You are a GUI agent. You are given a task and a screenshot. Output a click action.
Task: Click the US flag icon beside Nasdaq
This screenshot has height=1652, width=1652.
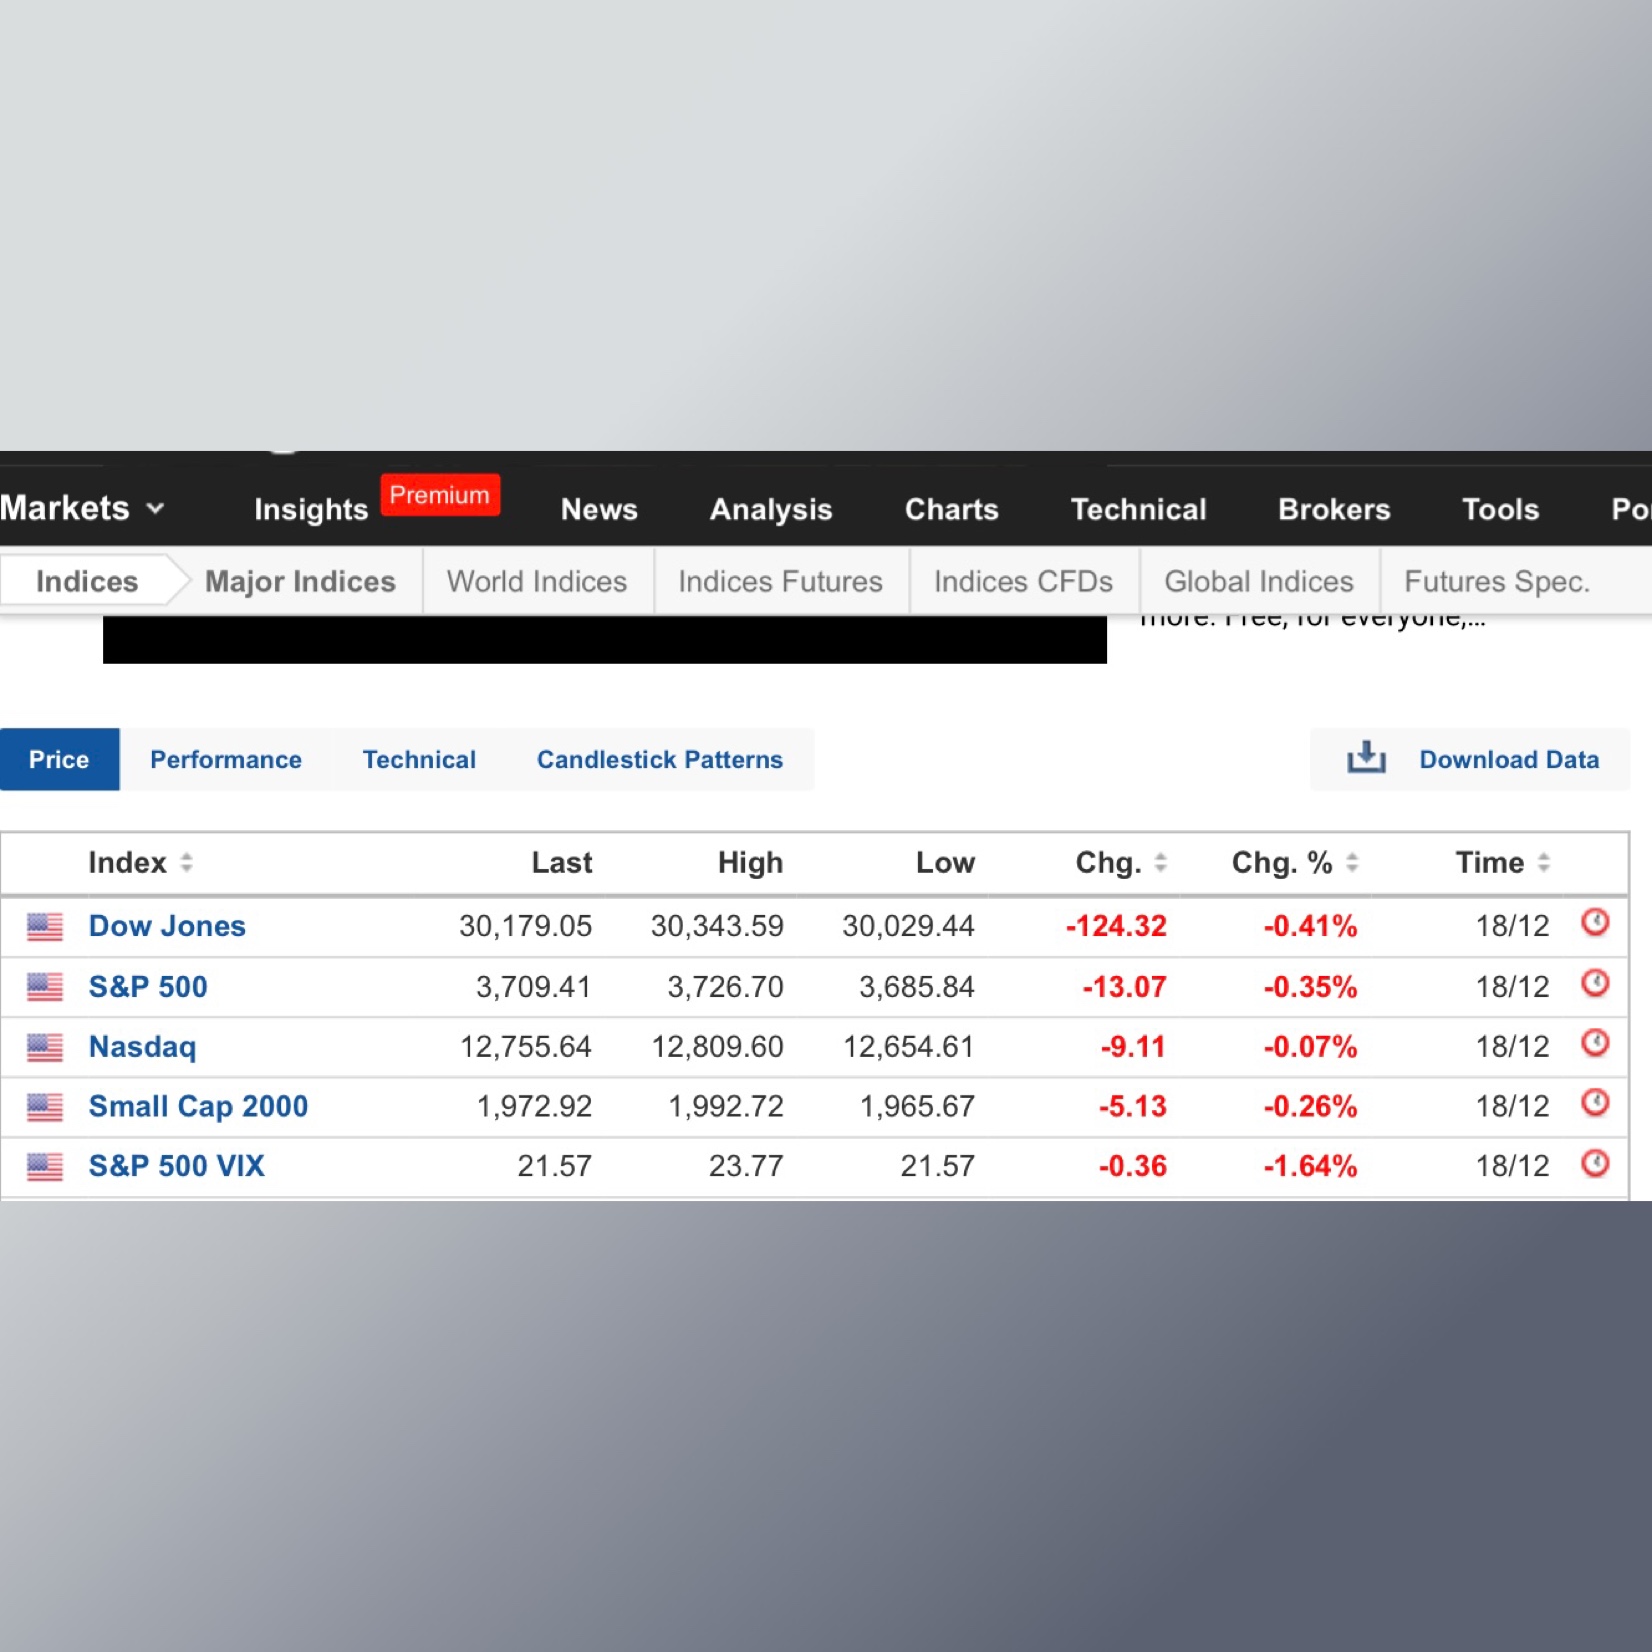45,1047
